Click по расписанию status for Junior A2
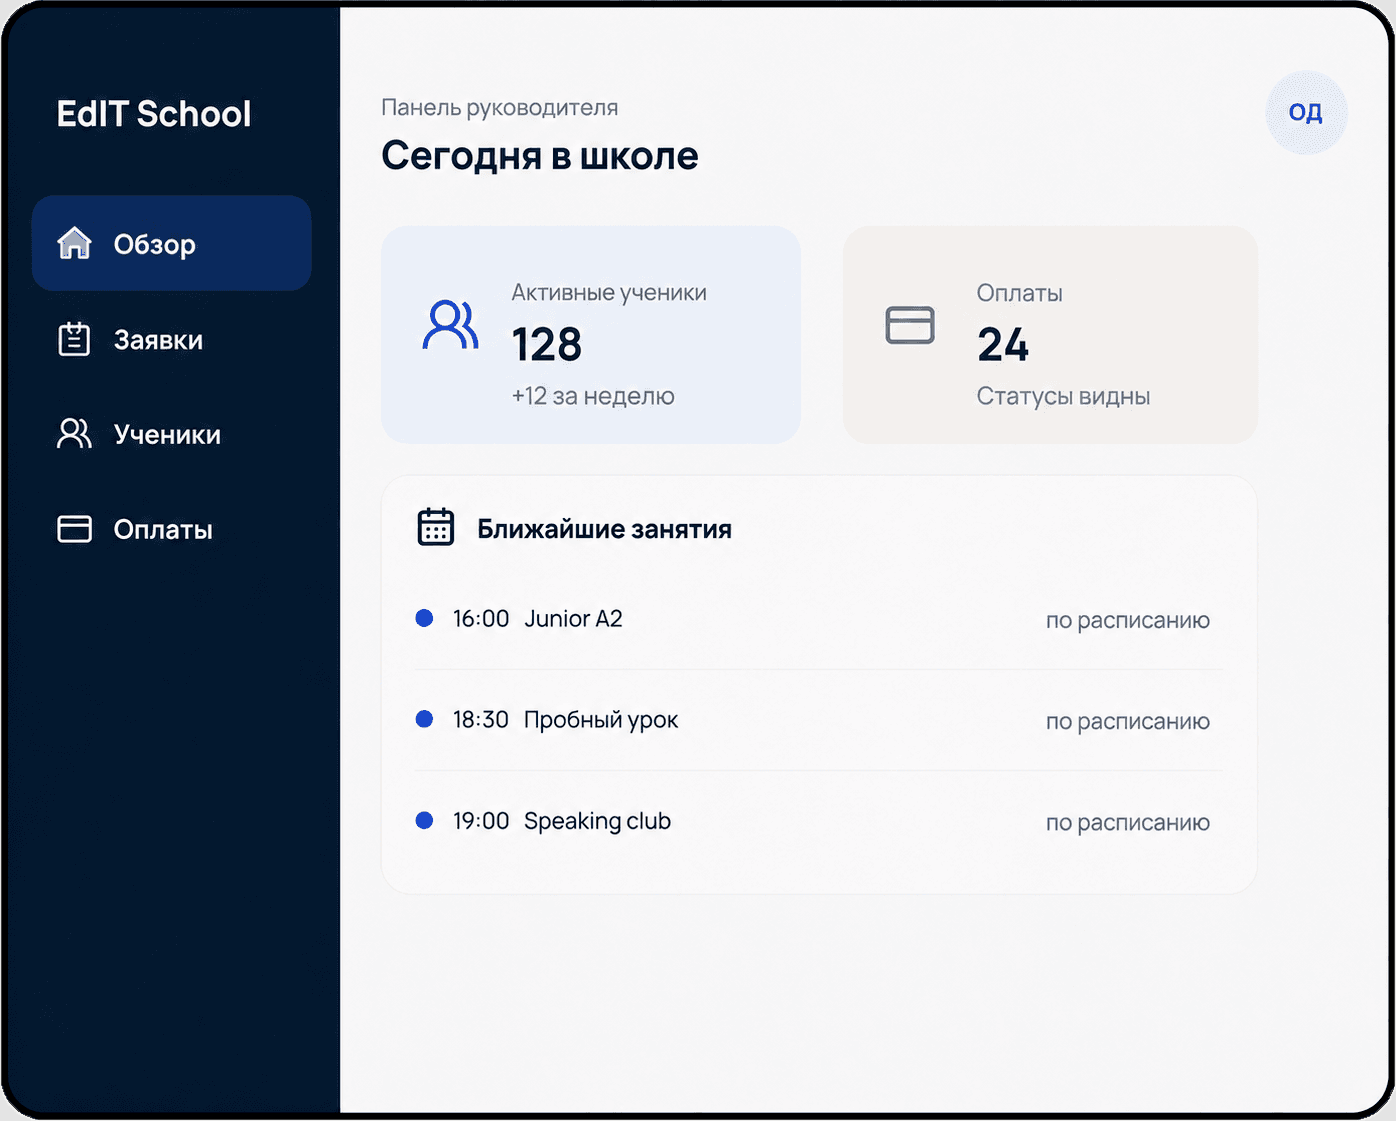The width and height of the screenshot is (1396, 1121). tap(1128, 620)
